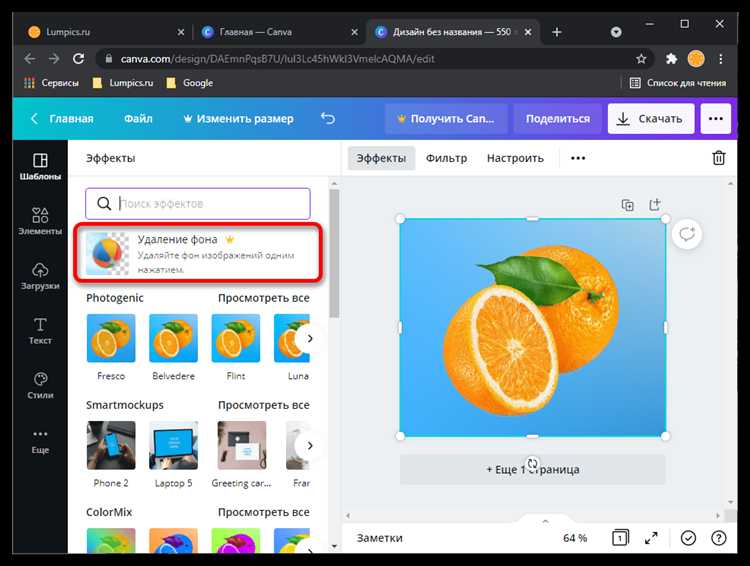This screenshot has width=750, height=566.
Task: Undo the last action in Canva
Action: tap(328, 118)
